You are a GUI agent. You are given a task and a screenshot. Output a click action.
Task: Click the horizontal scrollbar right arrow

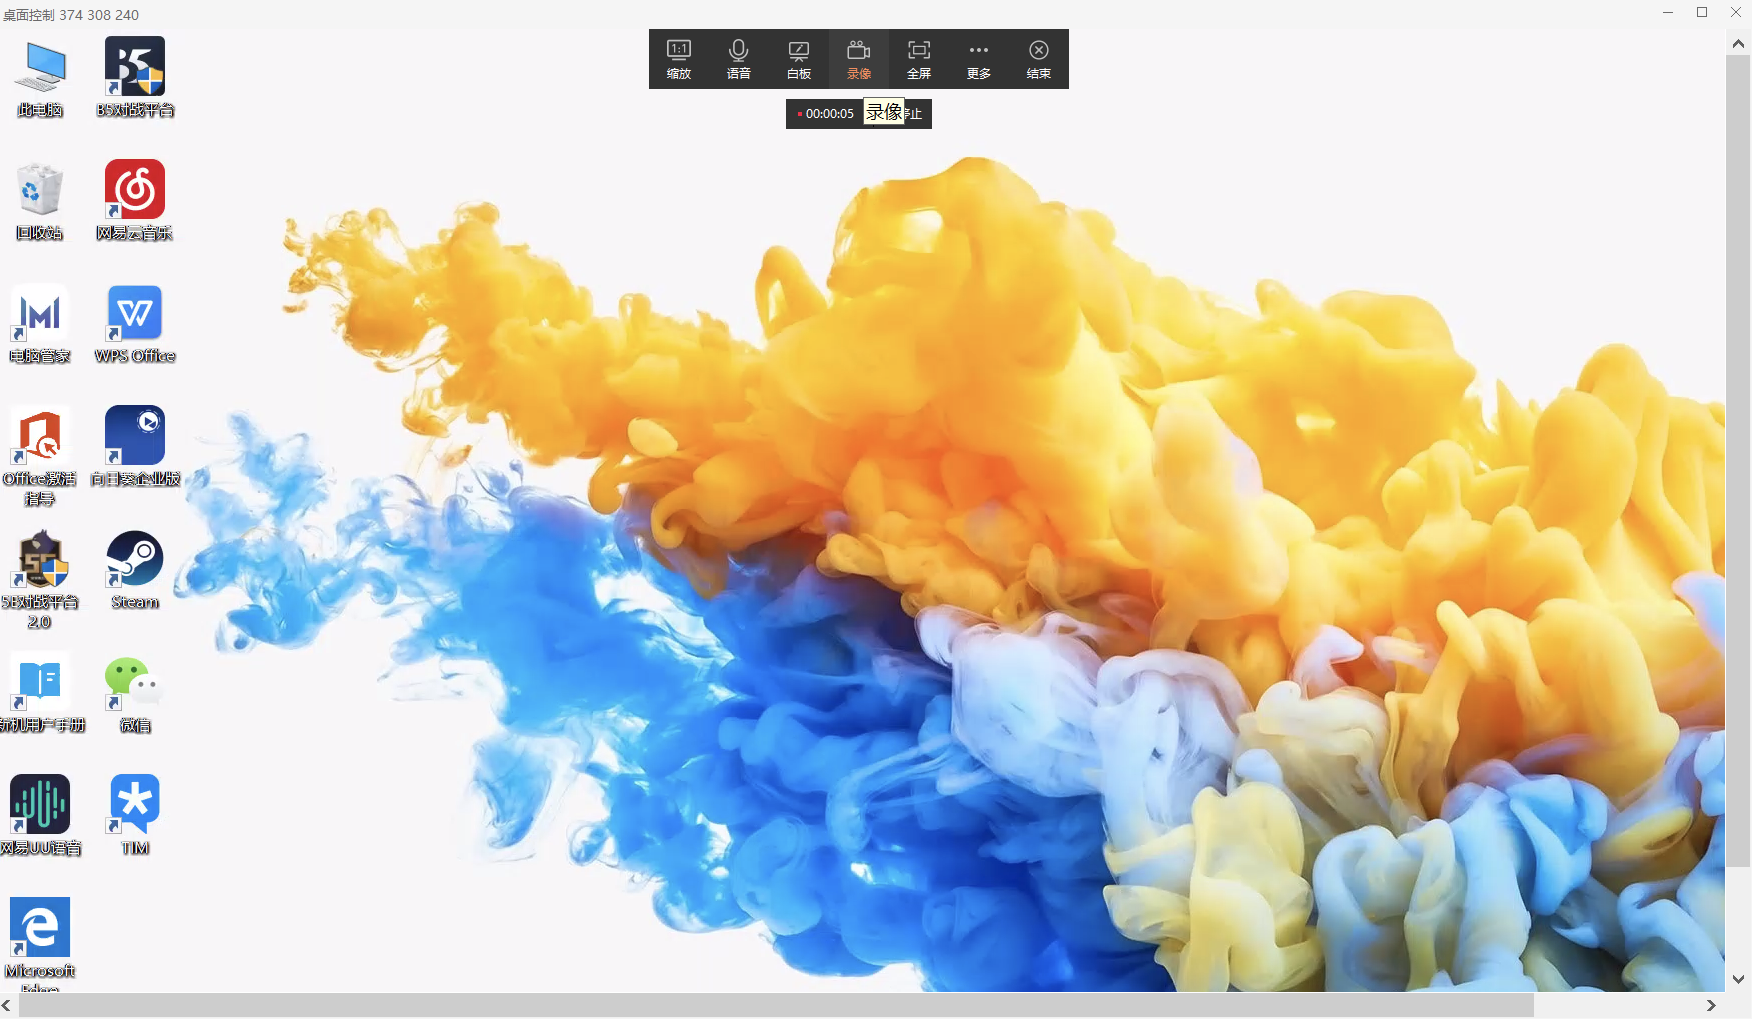tap(1711, 1005)
